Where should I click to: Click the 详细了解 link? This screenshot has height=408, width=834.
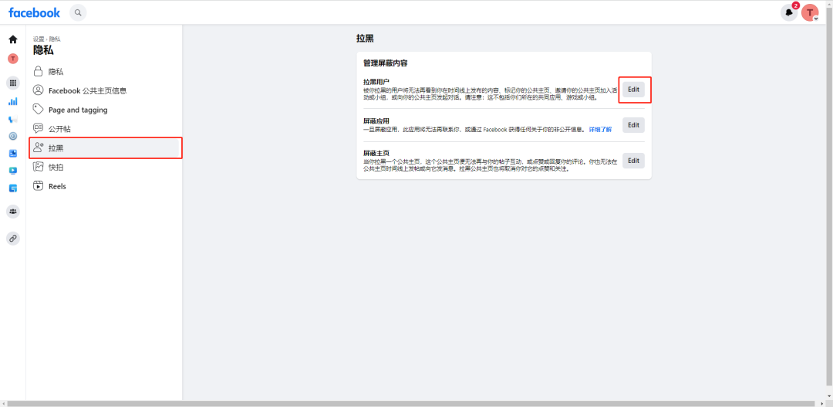(x=600, y=129)
